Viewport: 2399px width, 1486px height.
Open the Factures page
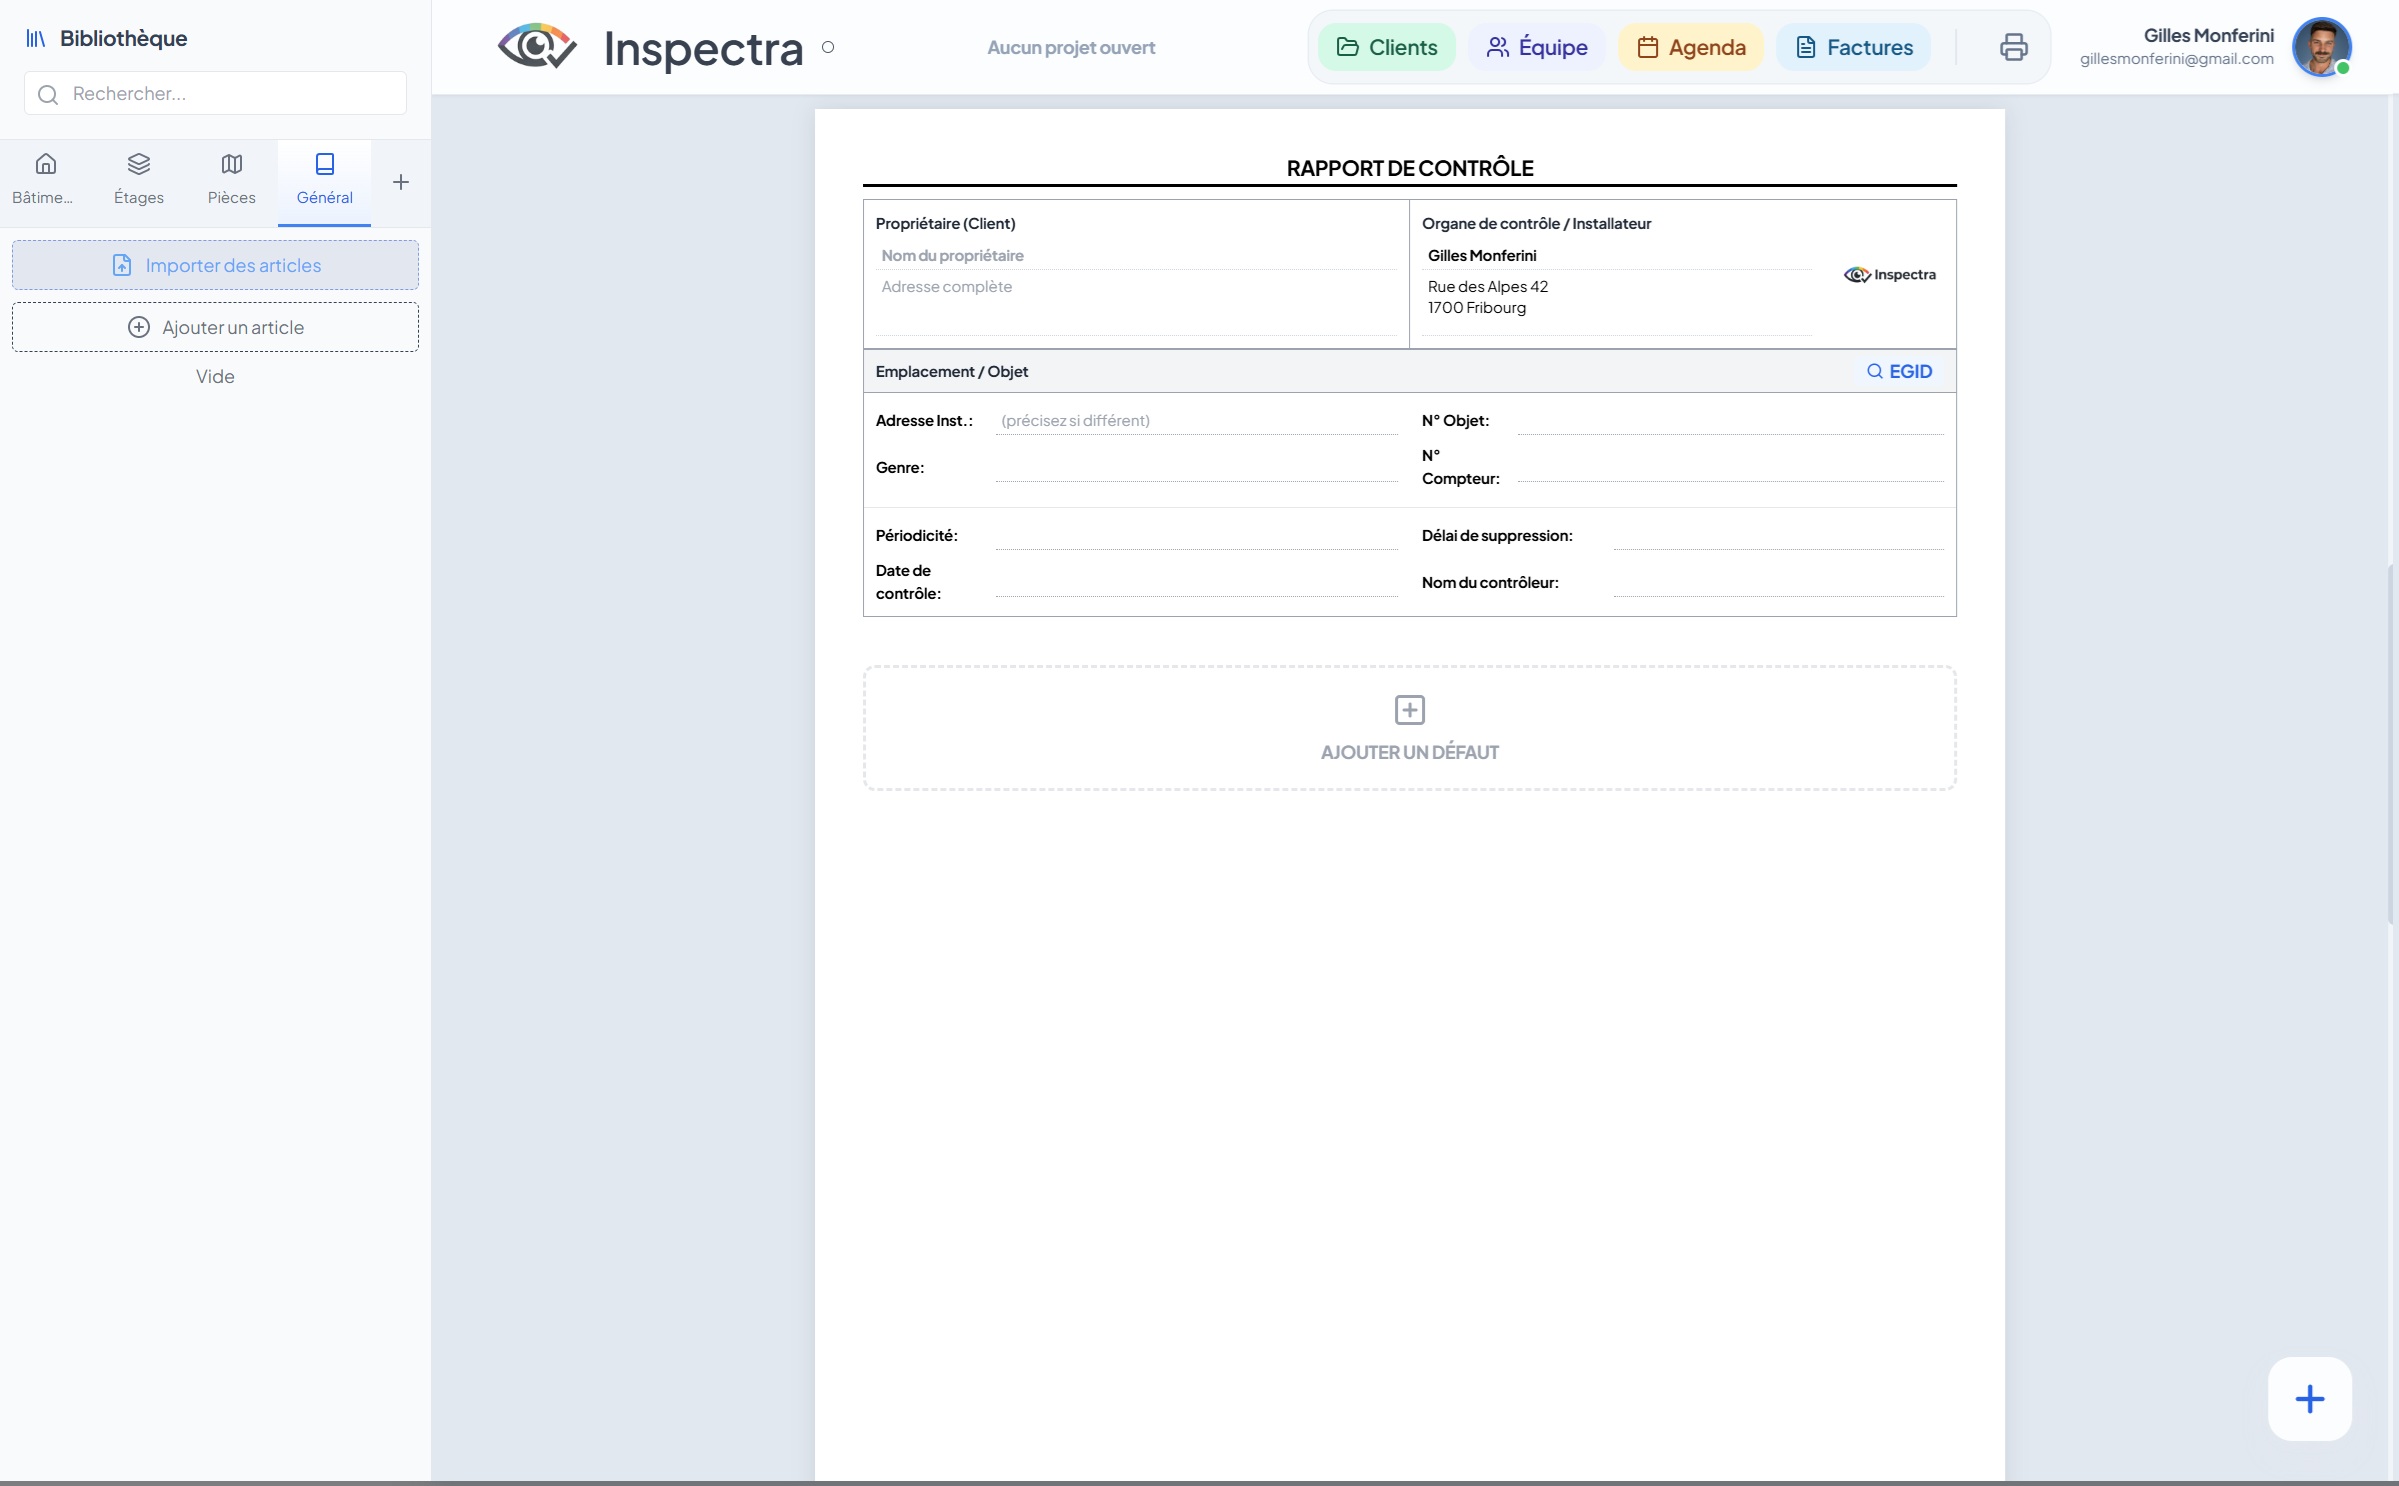1854,47
